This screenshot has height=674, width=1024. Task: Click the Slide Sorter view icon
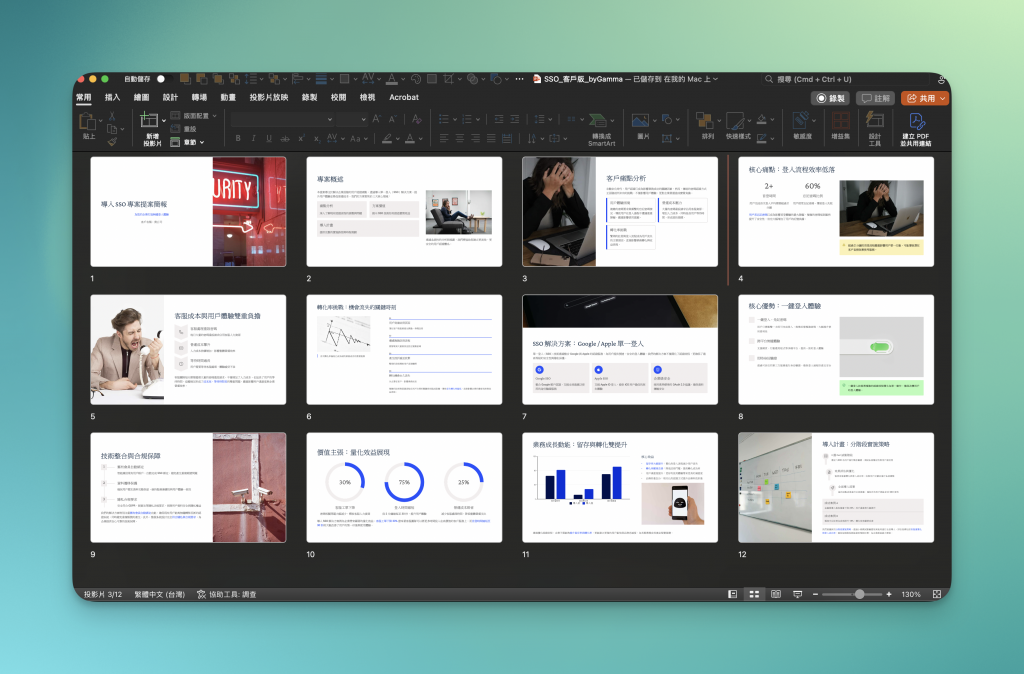pyautogui.click(x=754, y=594)
